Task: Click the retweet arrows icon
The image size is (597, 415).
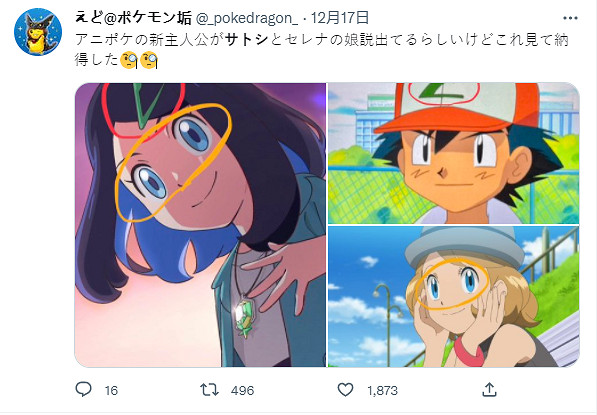Action: pos(209,390)
